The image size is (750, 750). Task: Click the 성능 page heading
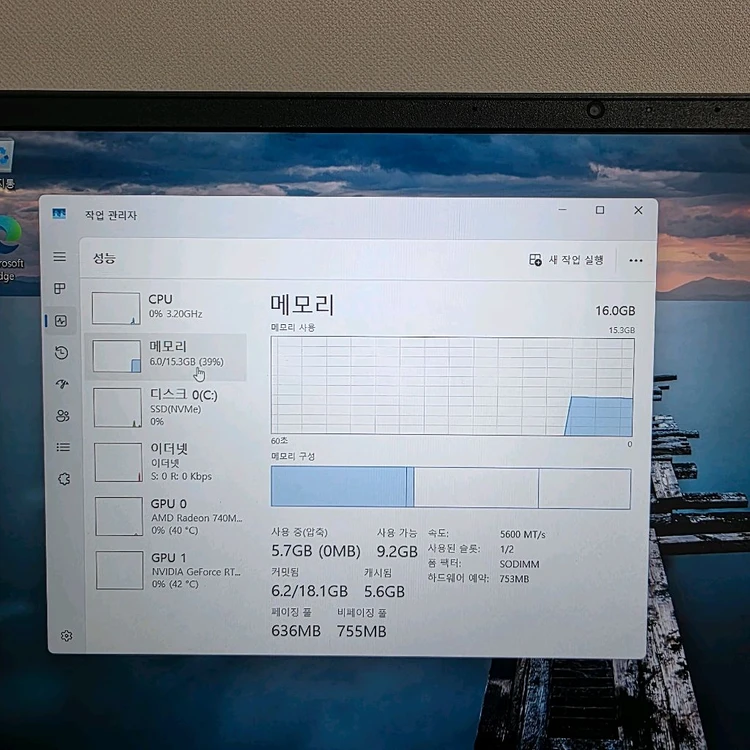coord(104,258)
